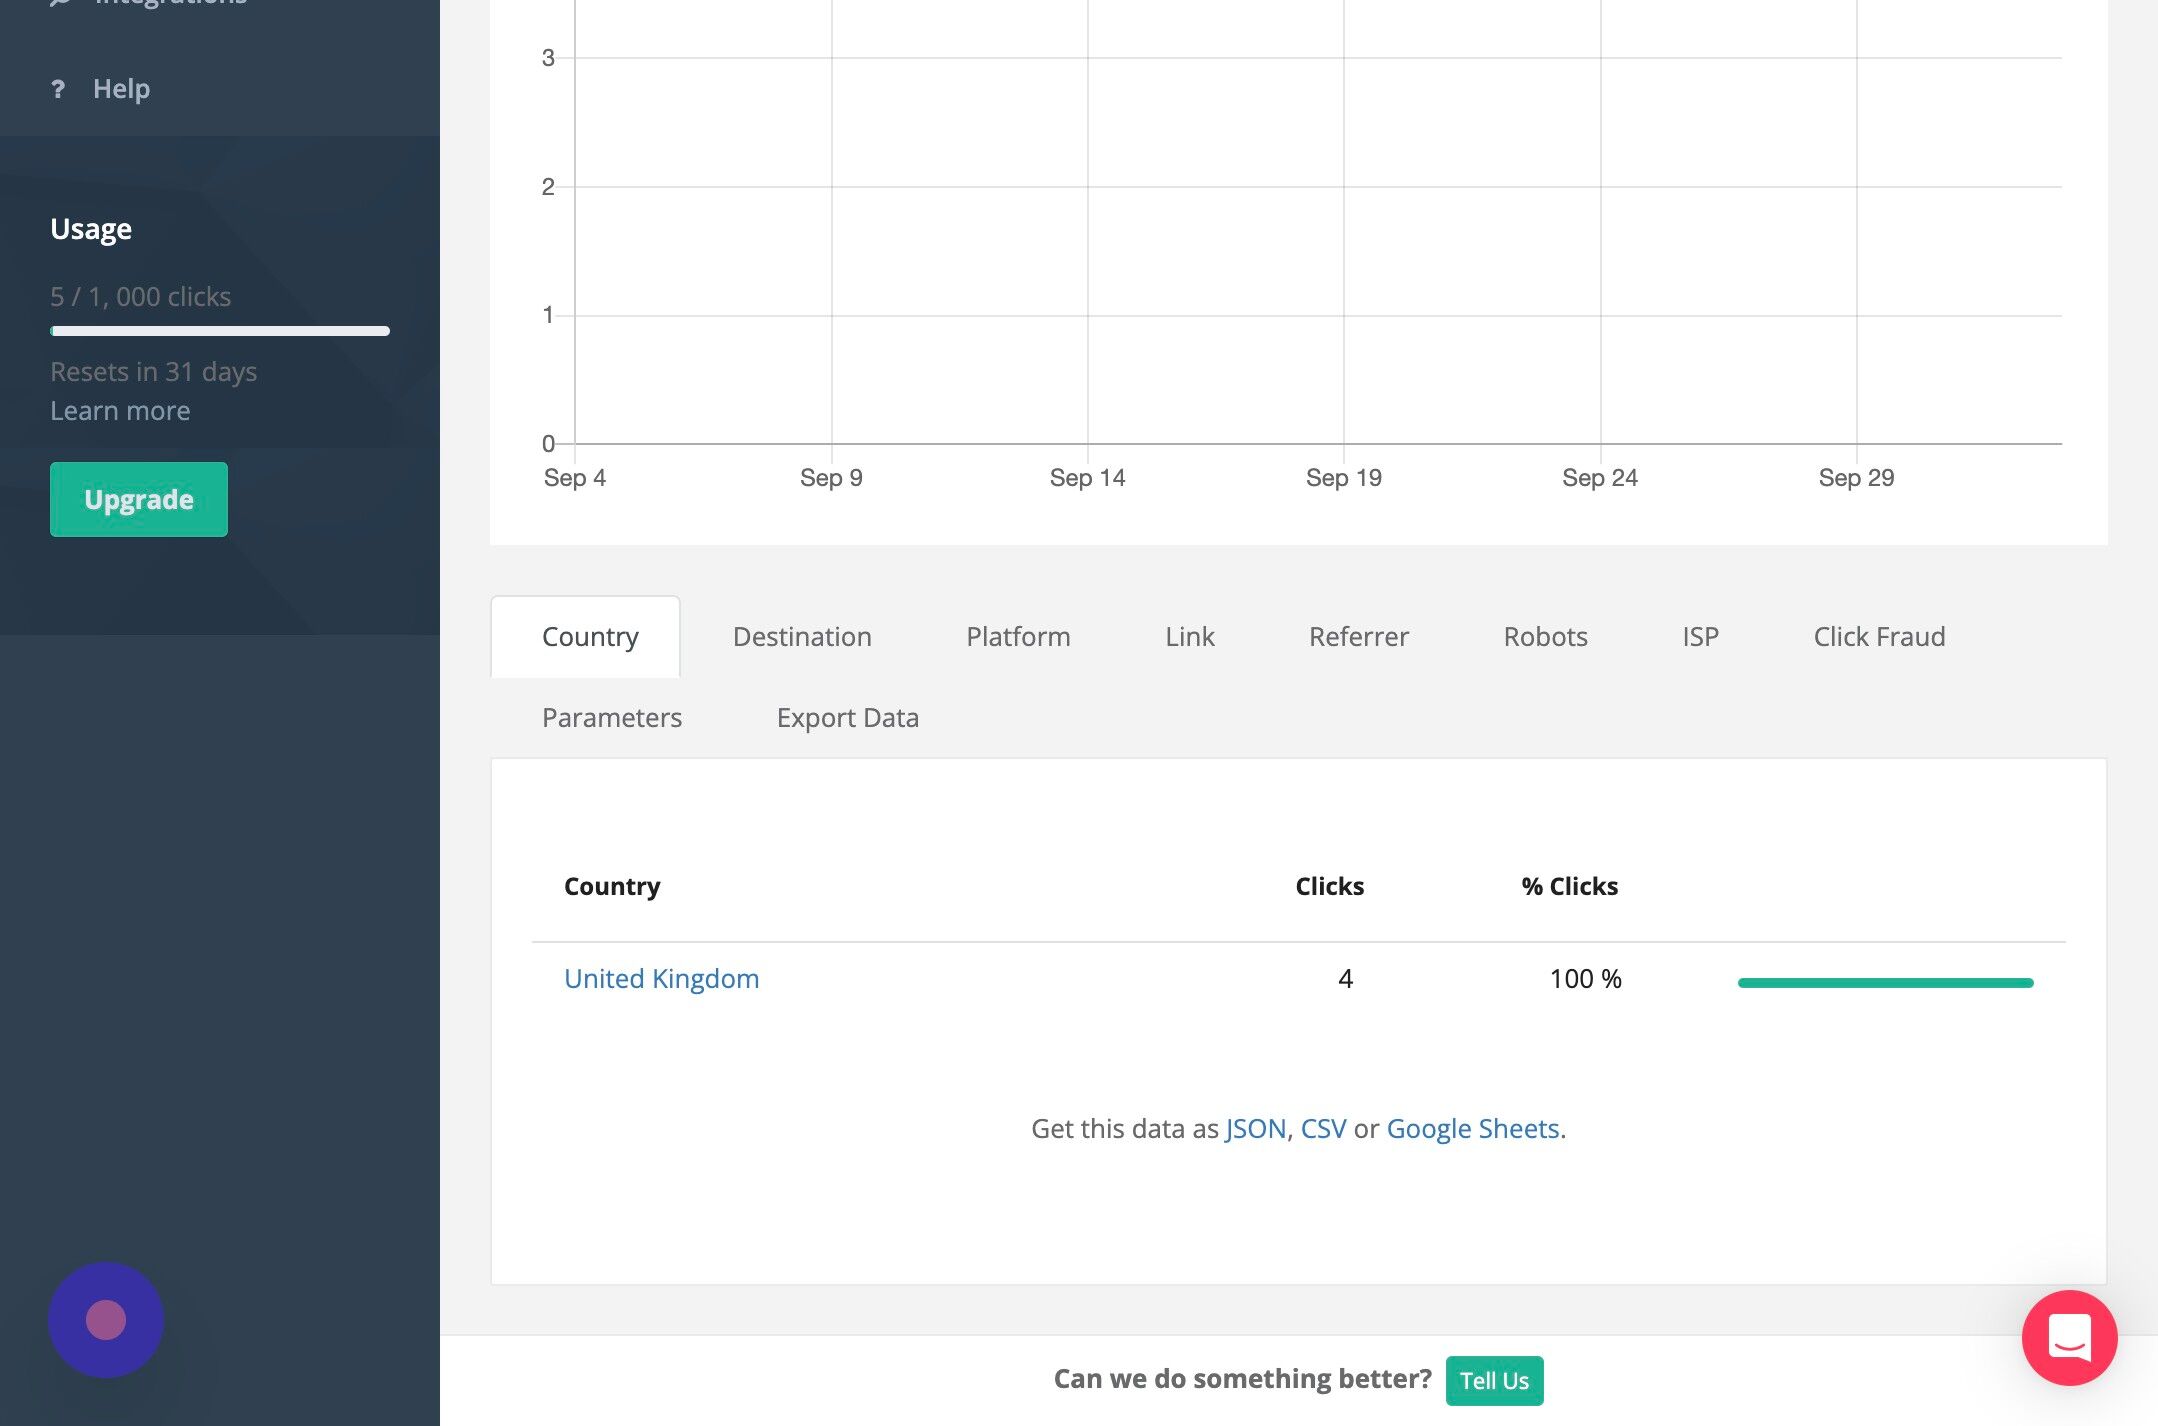Open the United Kingdom country link

point(661,978)
